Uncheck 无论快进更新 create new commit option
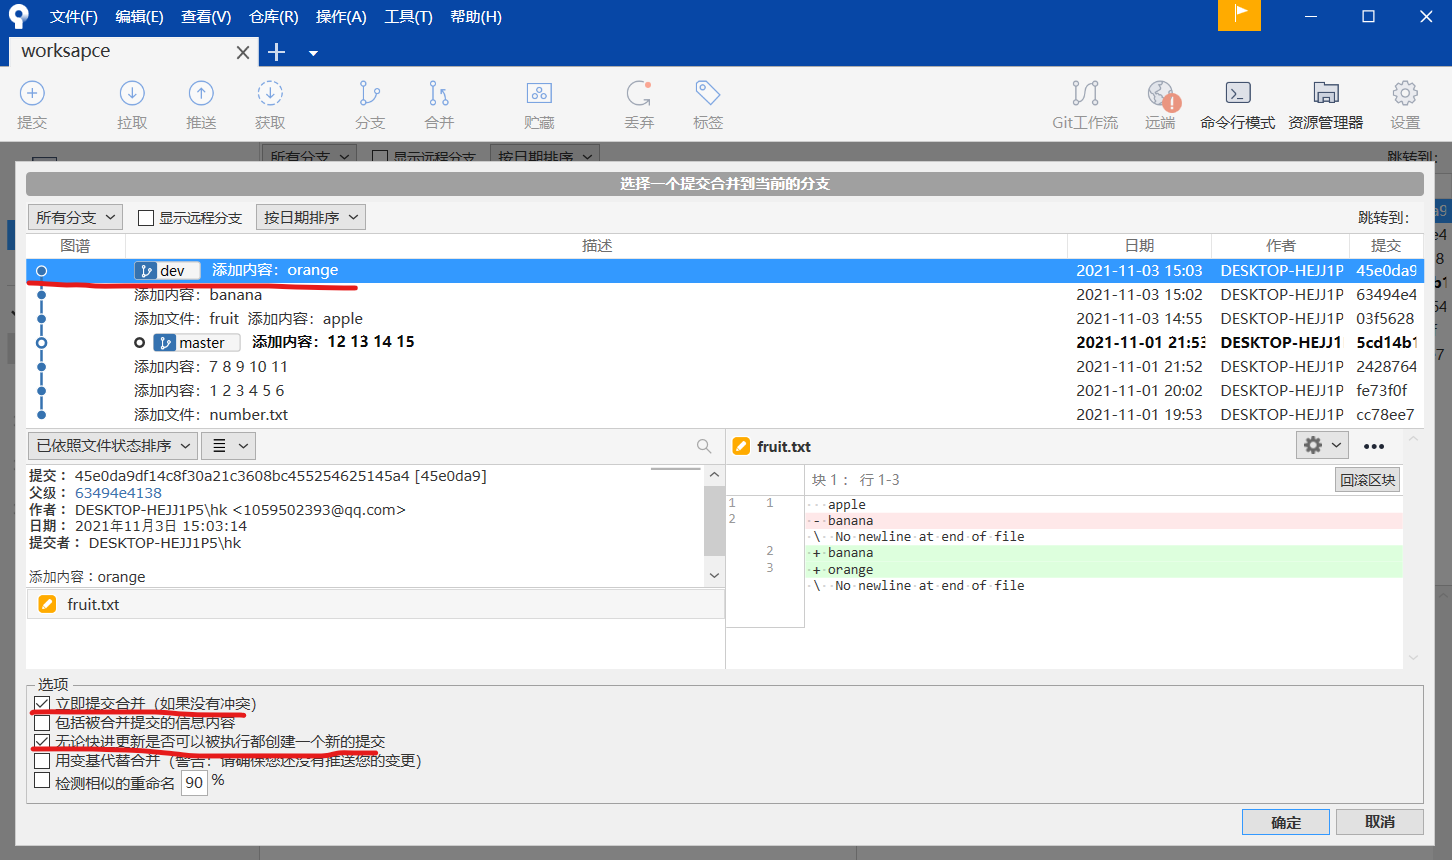 [x=42, y=741]
